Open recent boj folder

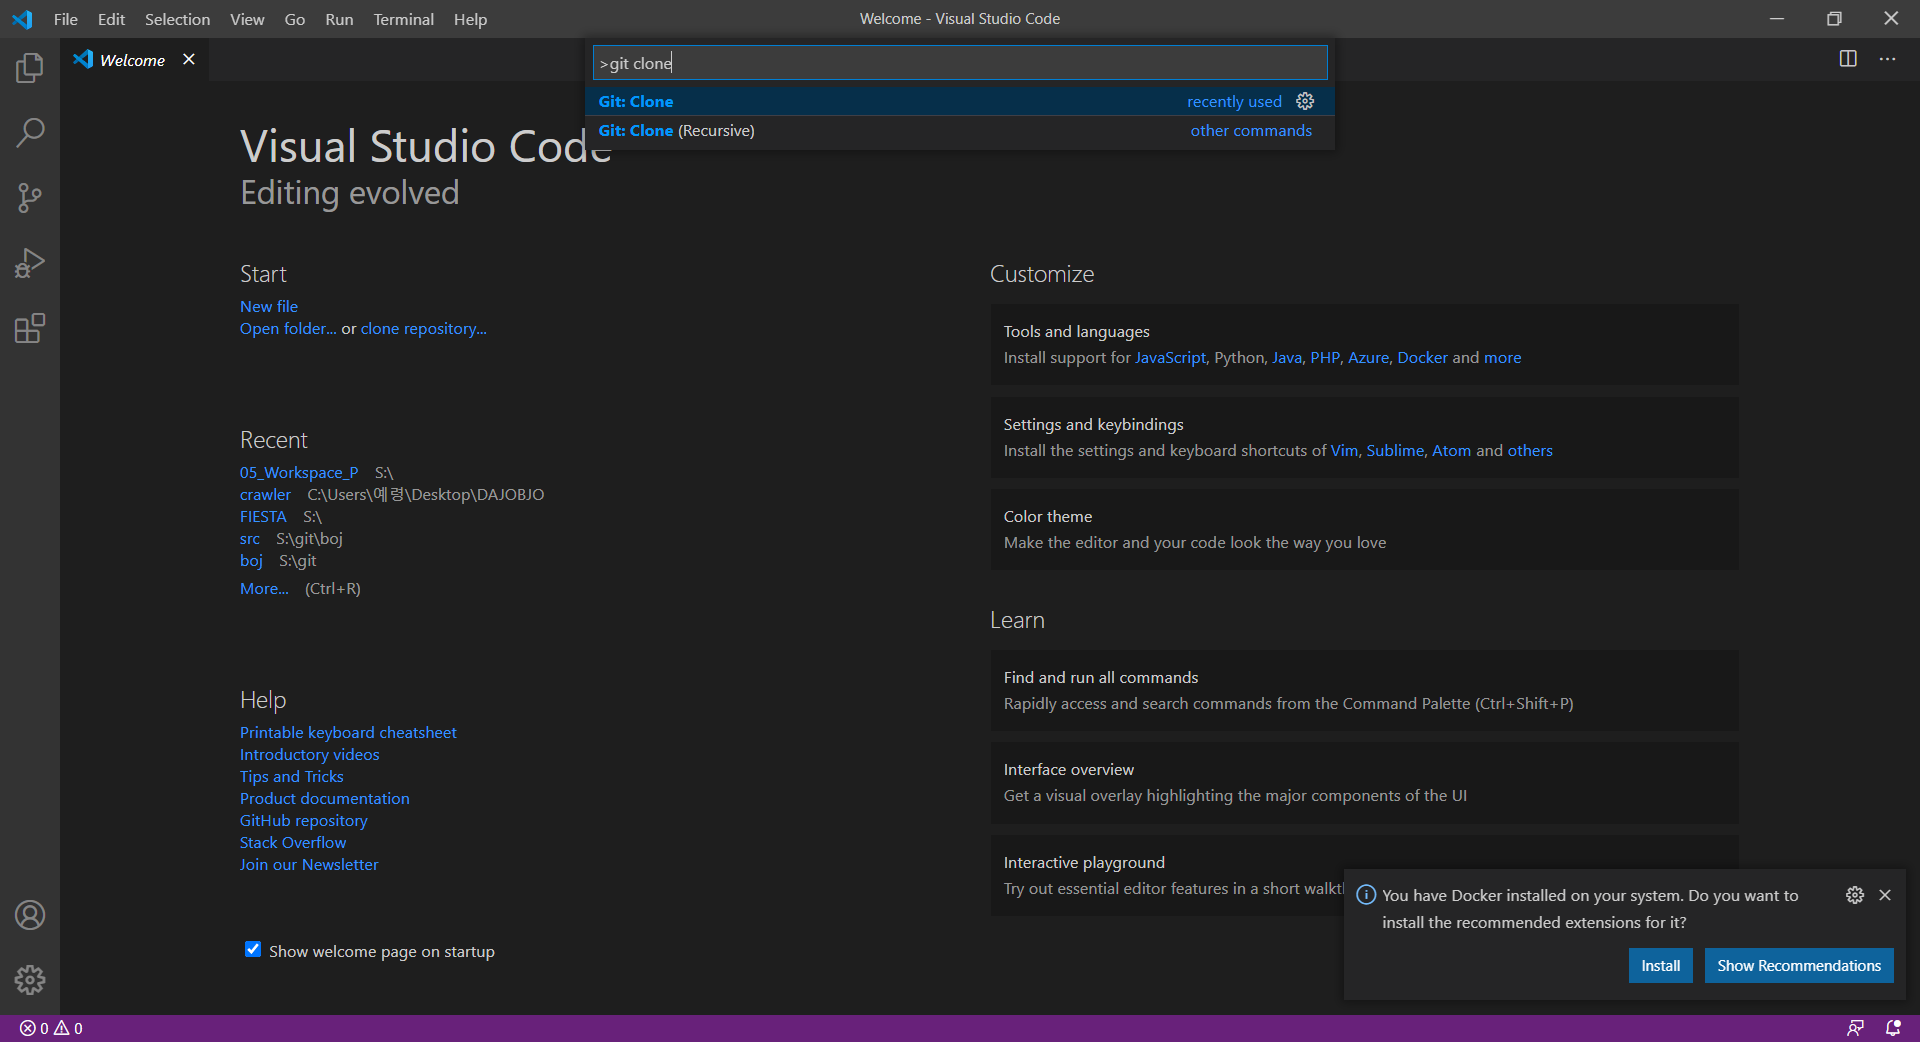point(251,560)
